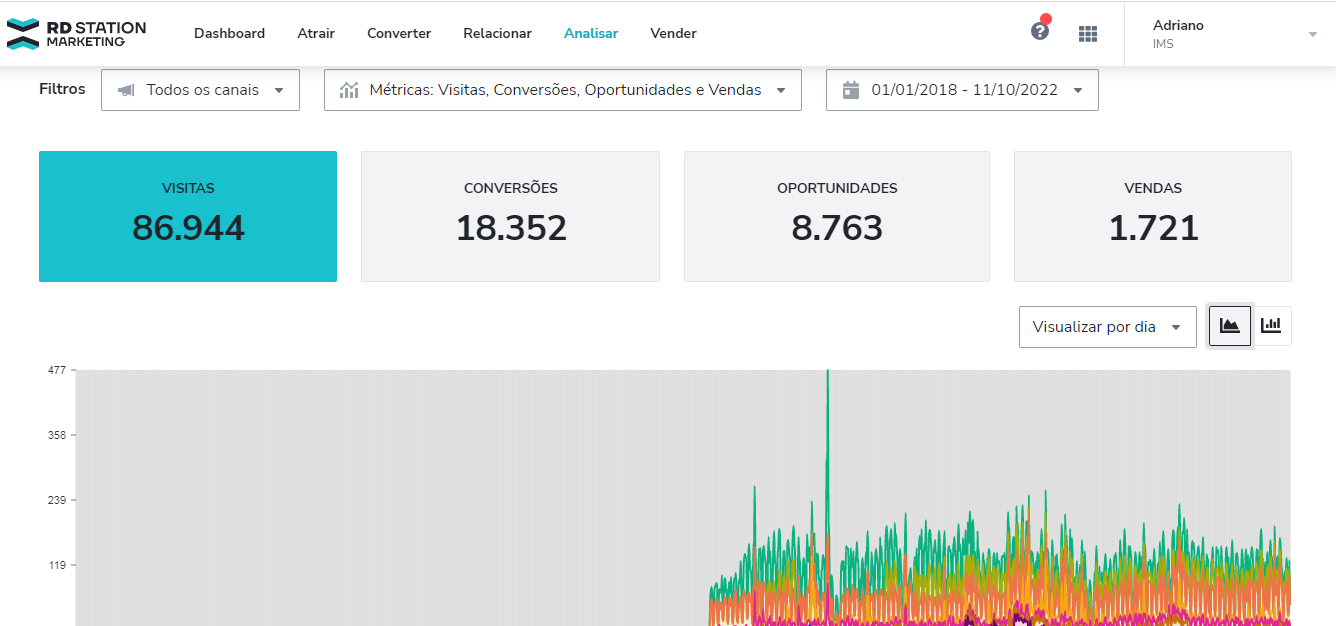Select the Vendas 1.721 card
The width and height of the screenshot is (1336, 626).
coord(1153,216)
